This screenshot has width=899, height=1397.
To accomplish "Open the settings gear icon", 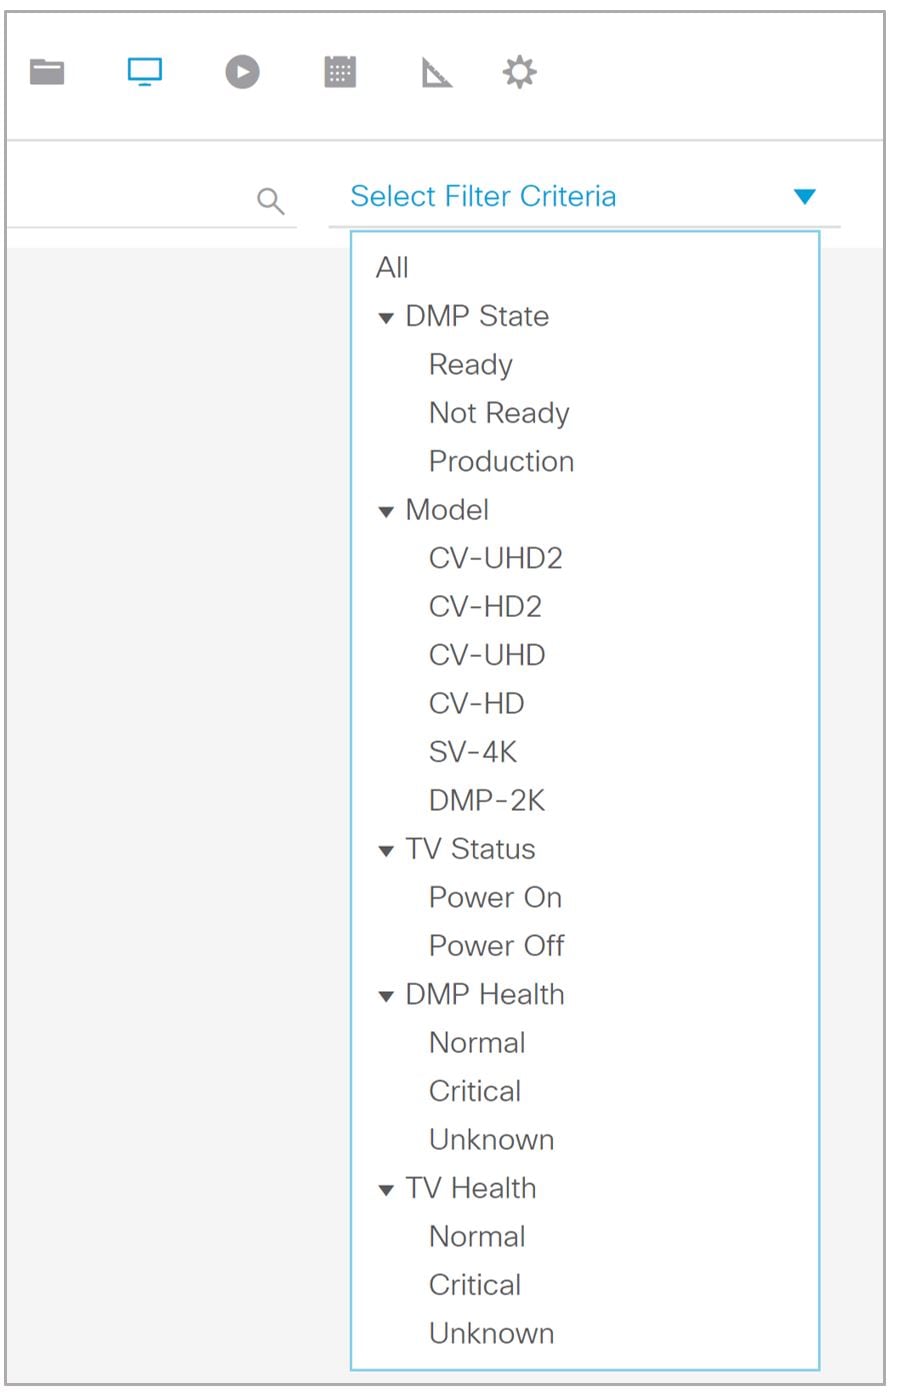I will 519,71.
